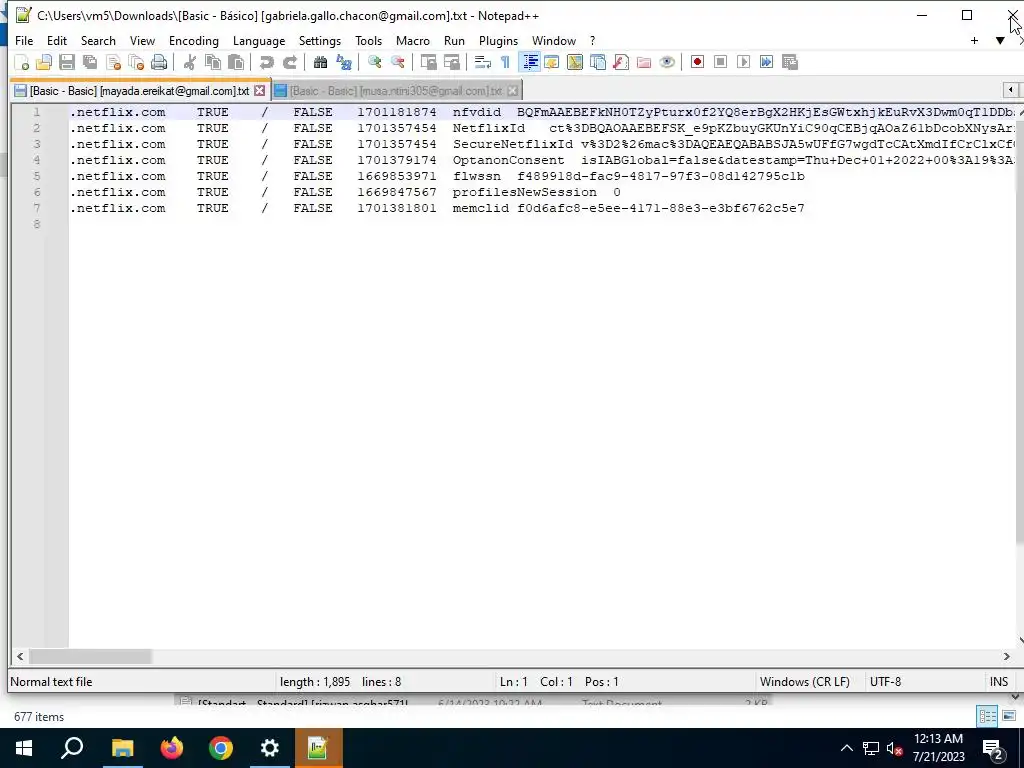The image size is (1024, 768).
Task: Click the Windows (CR LF) status field
Action: (805, 682)
